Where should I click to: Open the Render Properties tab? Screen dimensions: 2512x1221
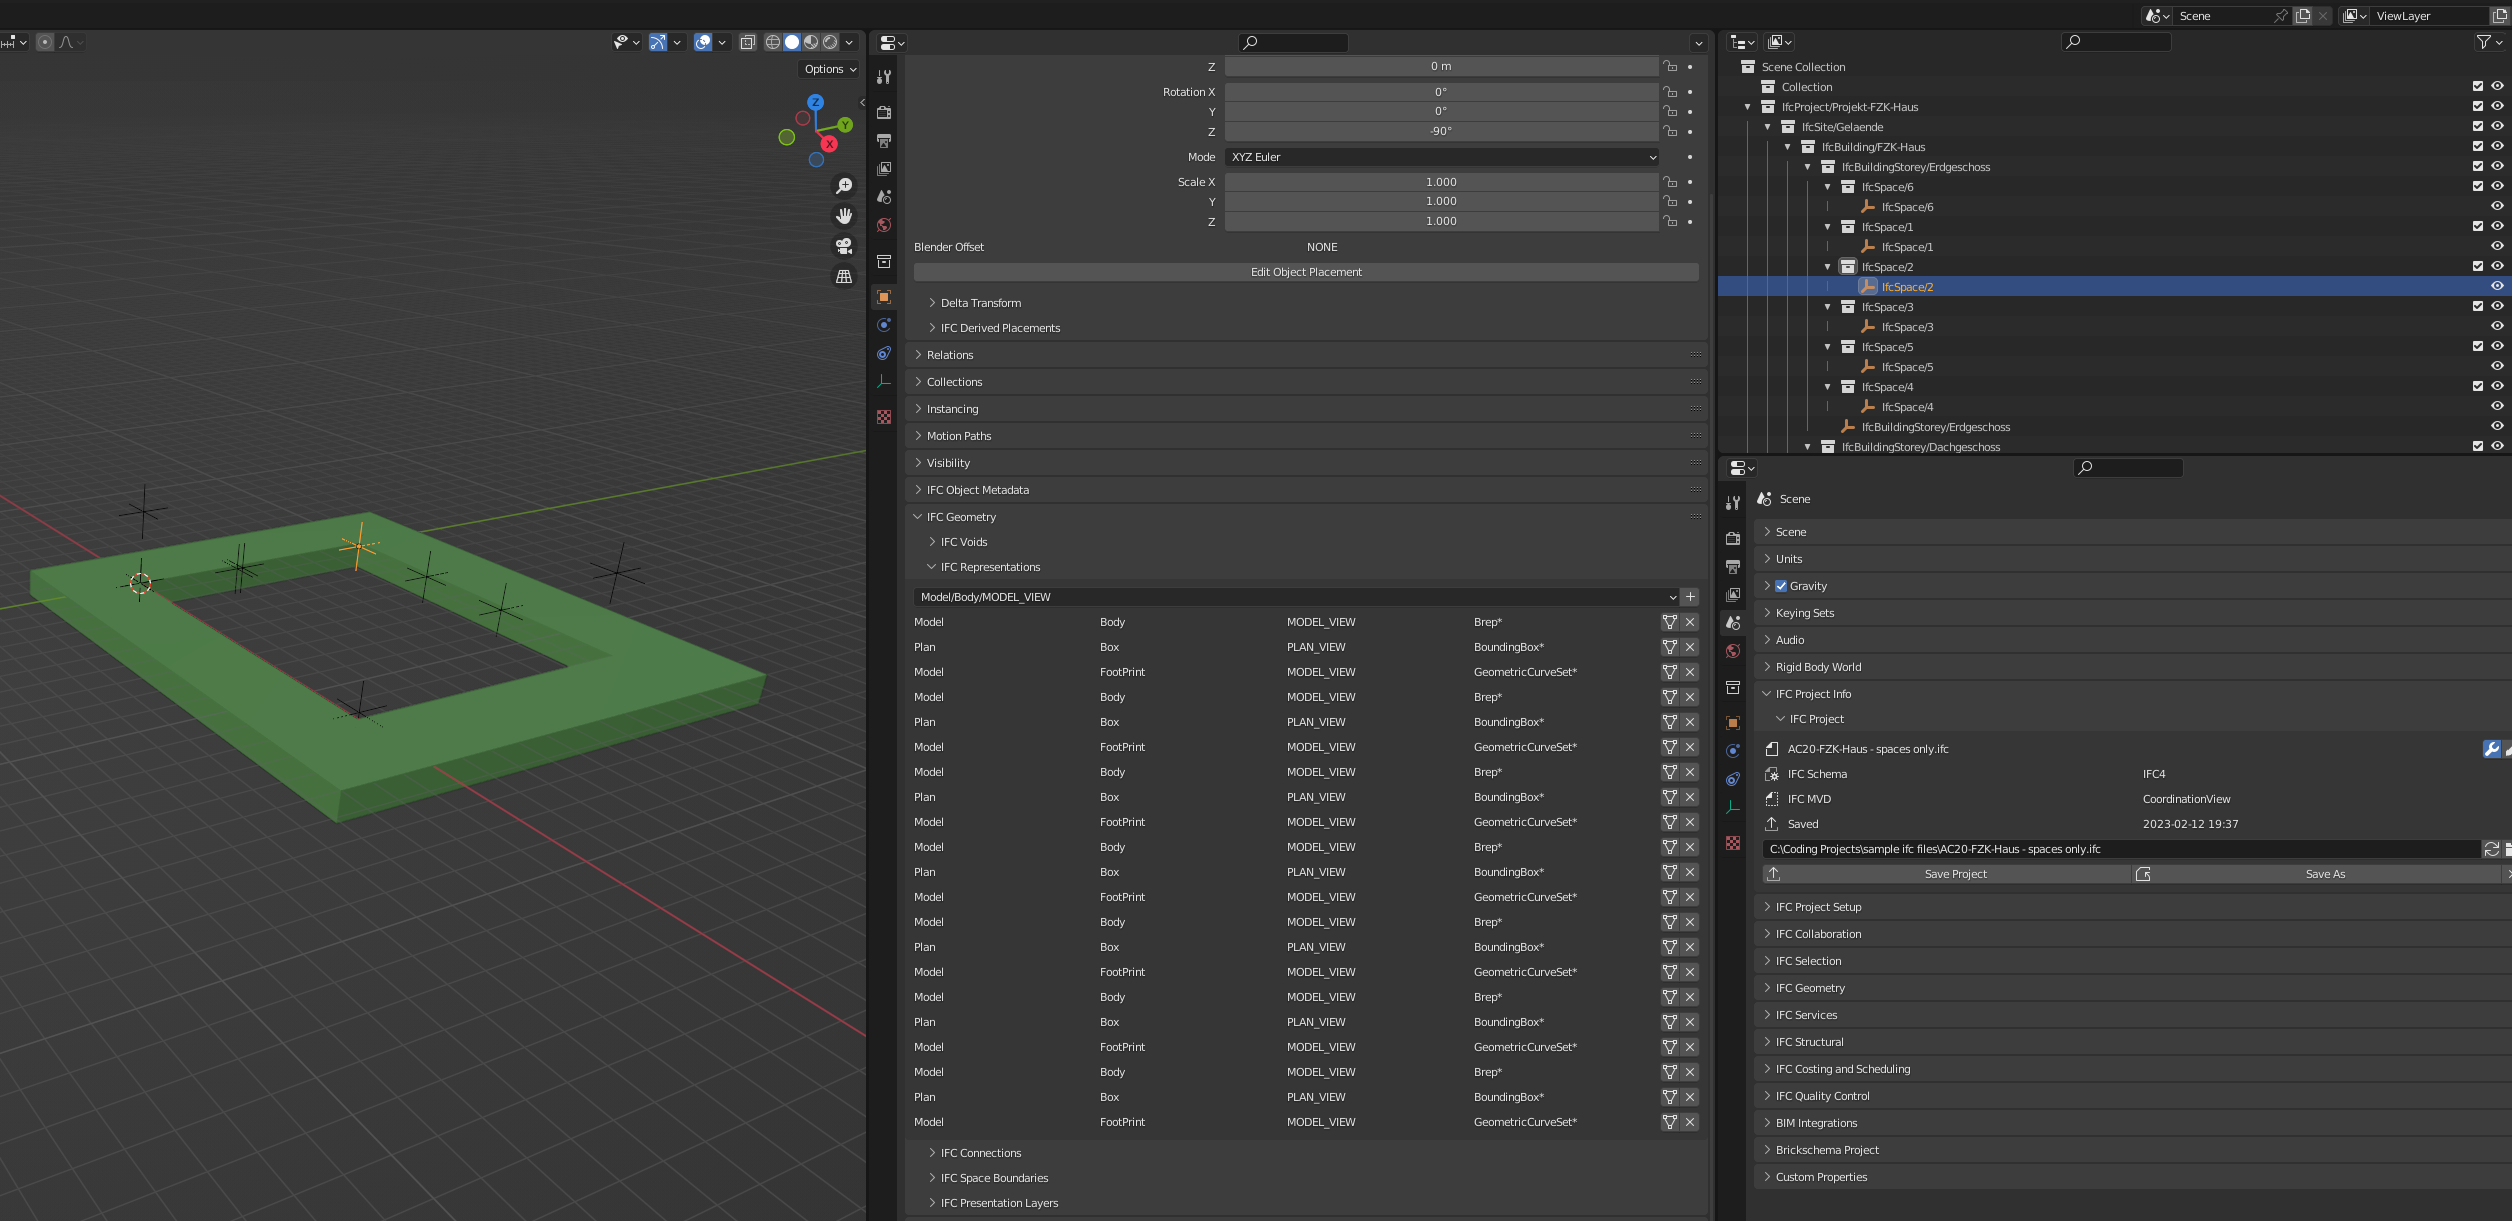tap(884, 112)
